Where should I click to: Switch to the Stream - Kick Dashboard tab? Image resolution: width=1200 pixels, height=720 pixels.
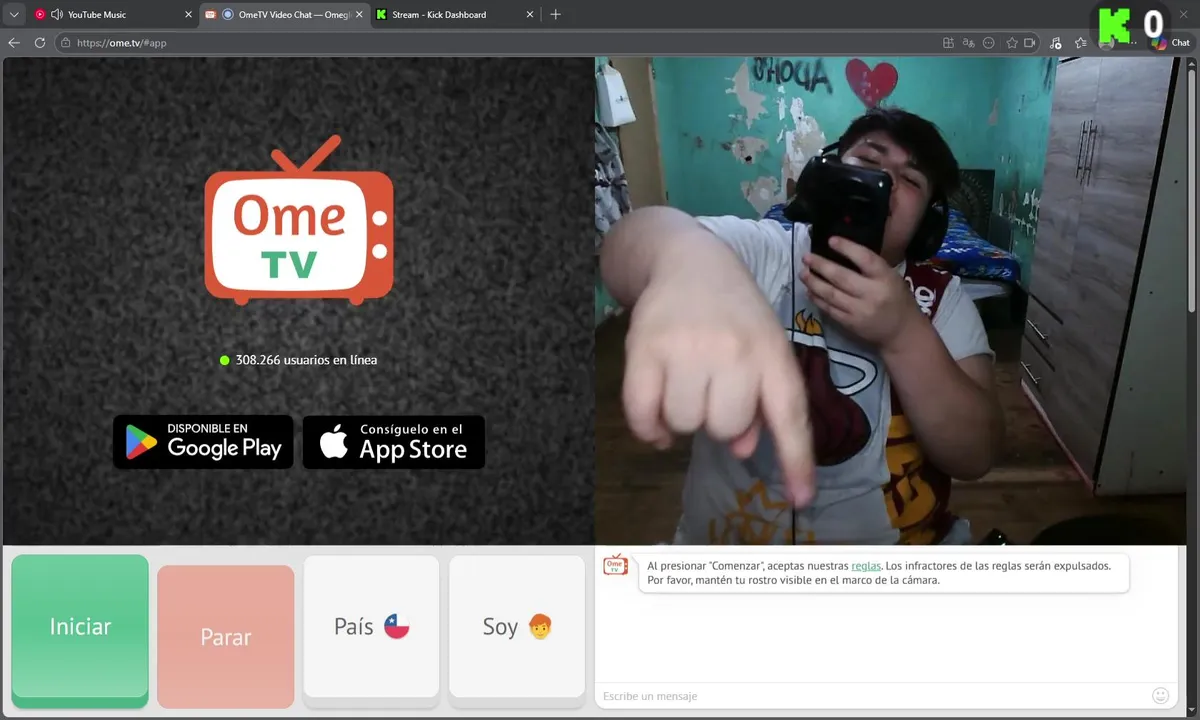455,14
